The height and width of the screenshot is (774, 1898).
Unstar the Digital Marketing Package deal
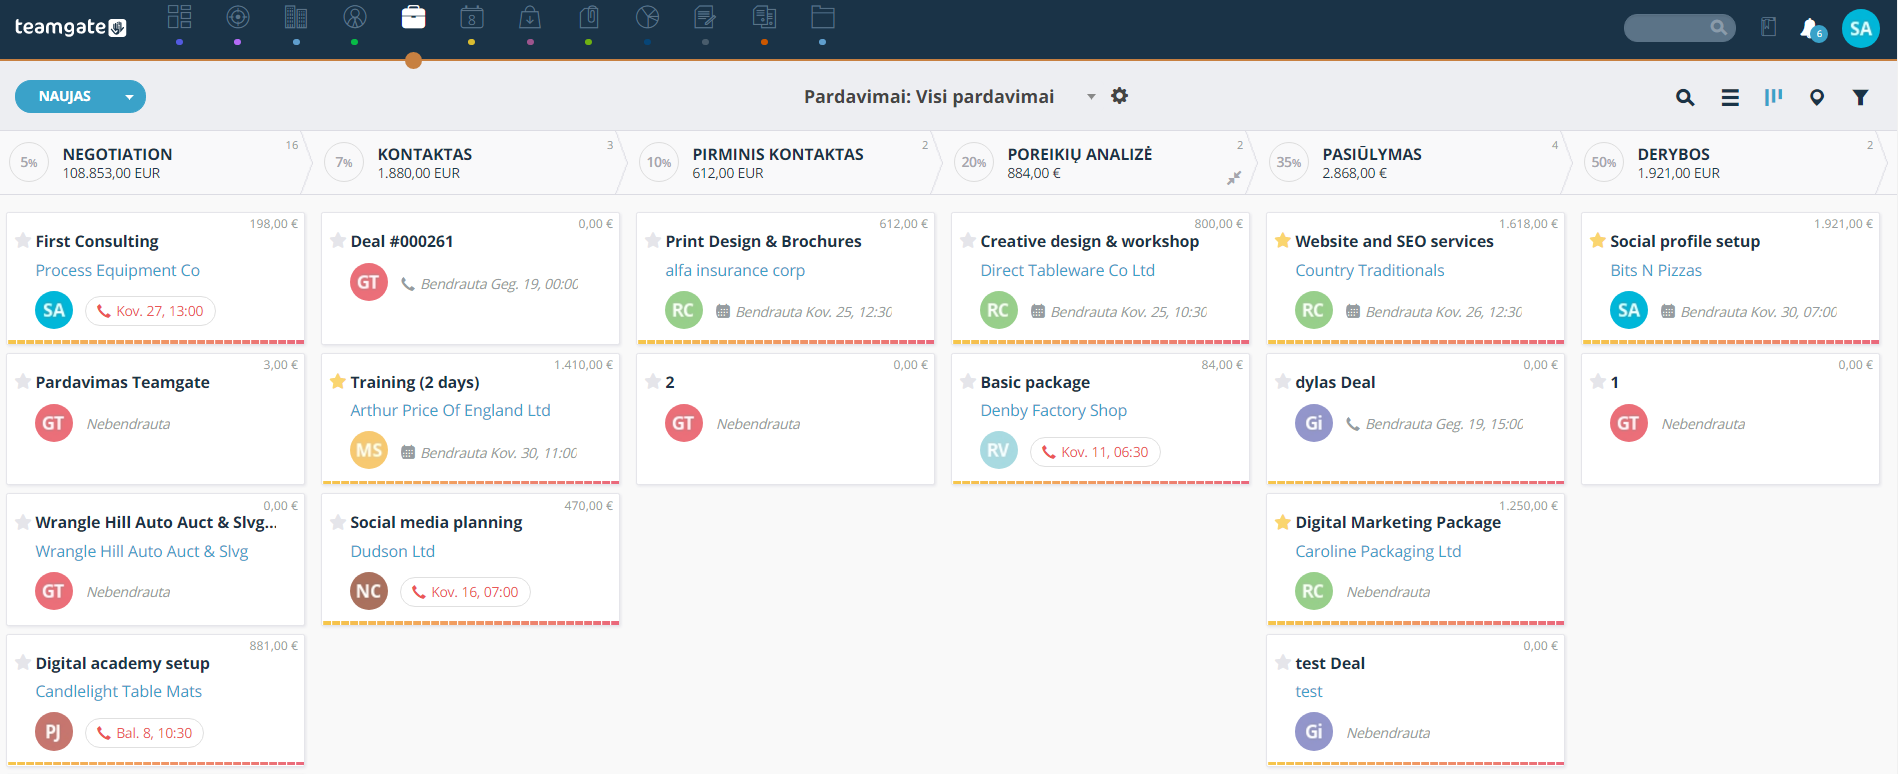coord(1283,522)
